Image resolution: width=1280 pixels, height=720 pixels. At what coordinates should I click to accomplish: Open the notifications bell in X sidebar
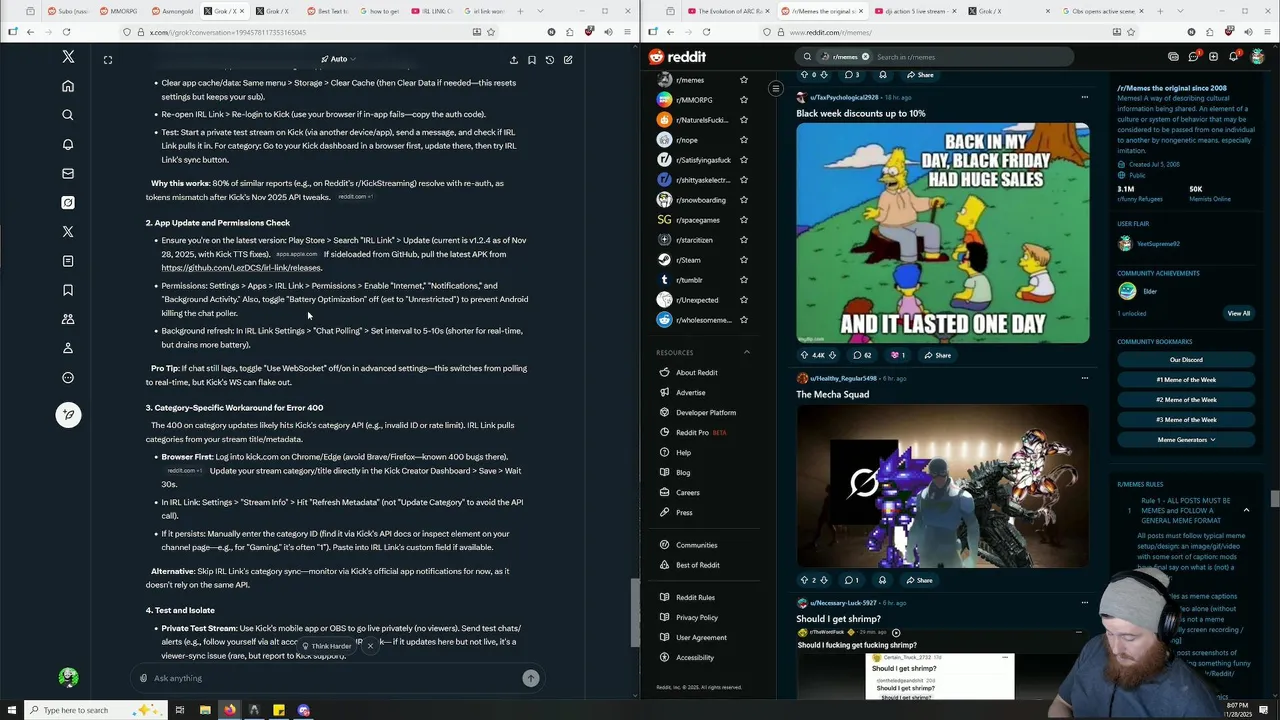pos(68,144)
